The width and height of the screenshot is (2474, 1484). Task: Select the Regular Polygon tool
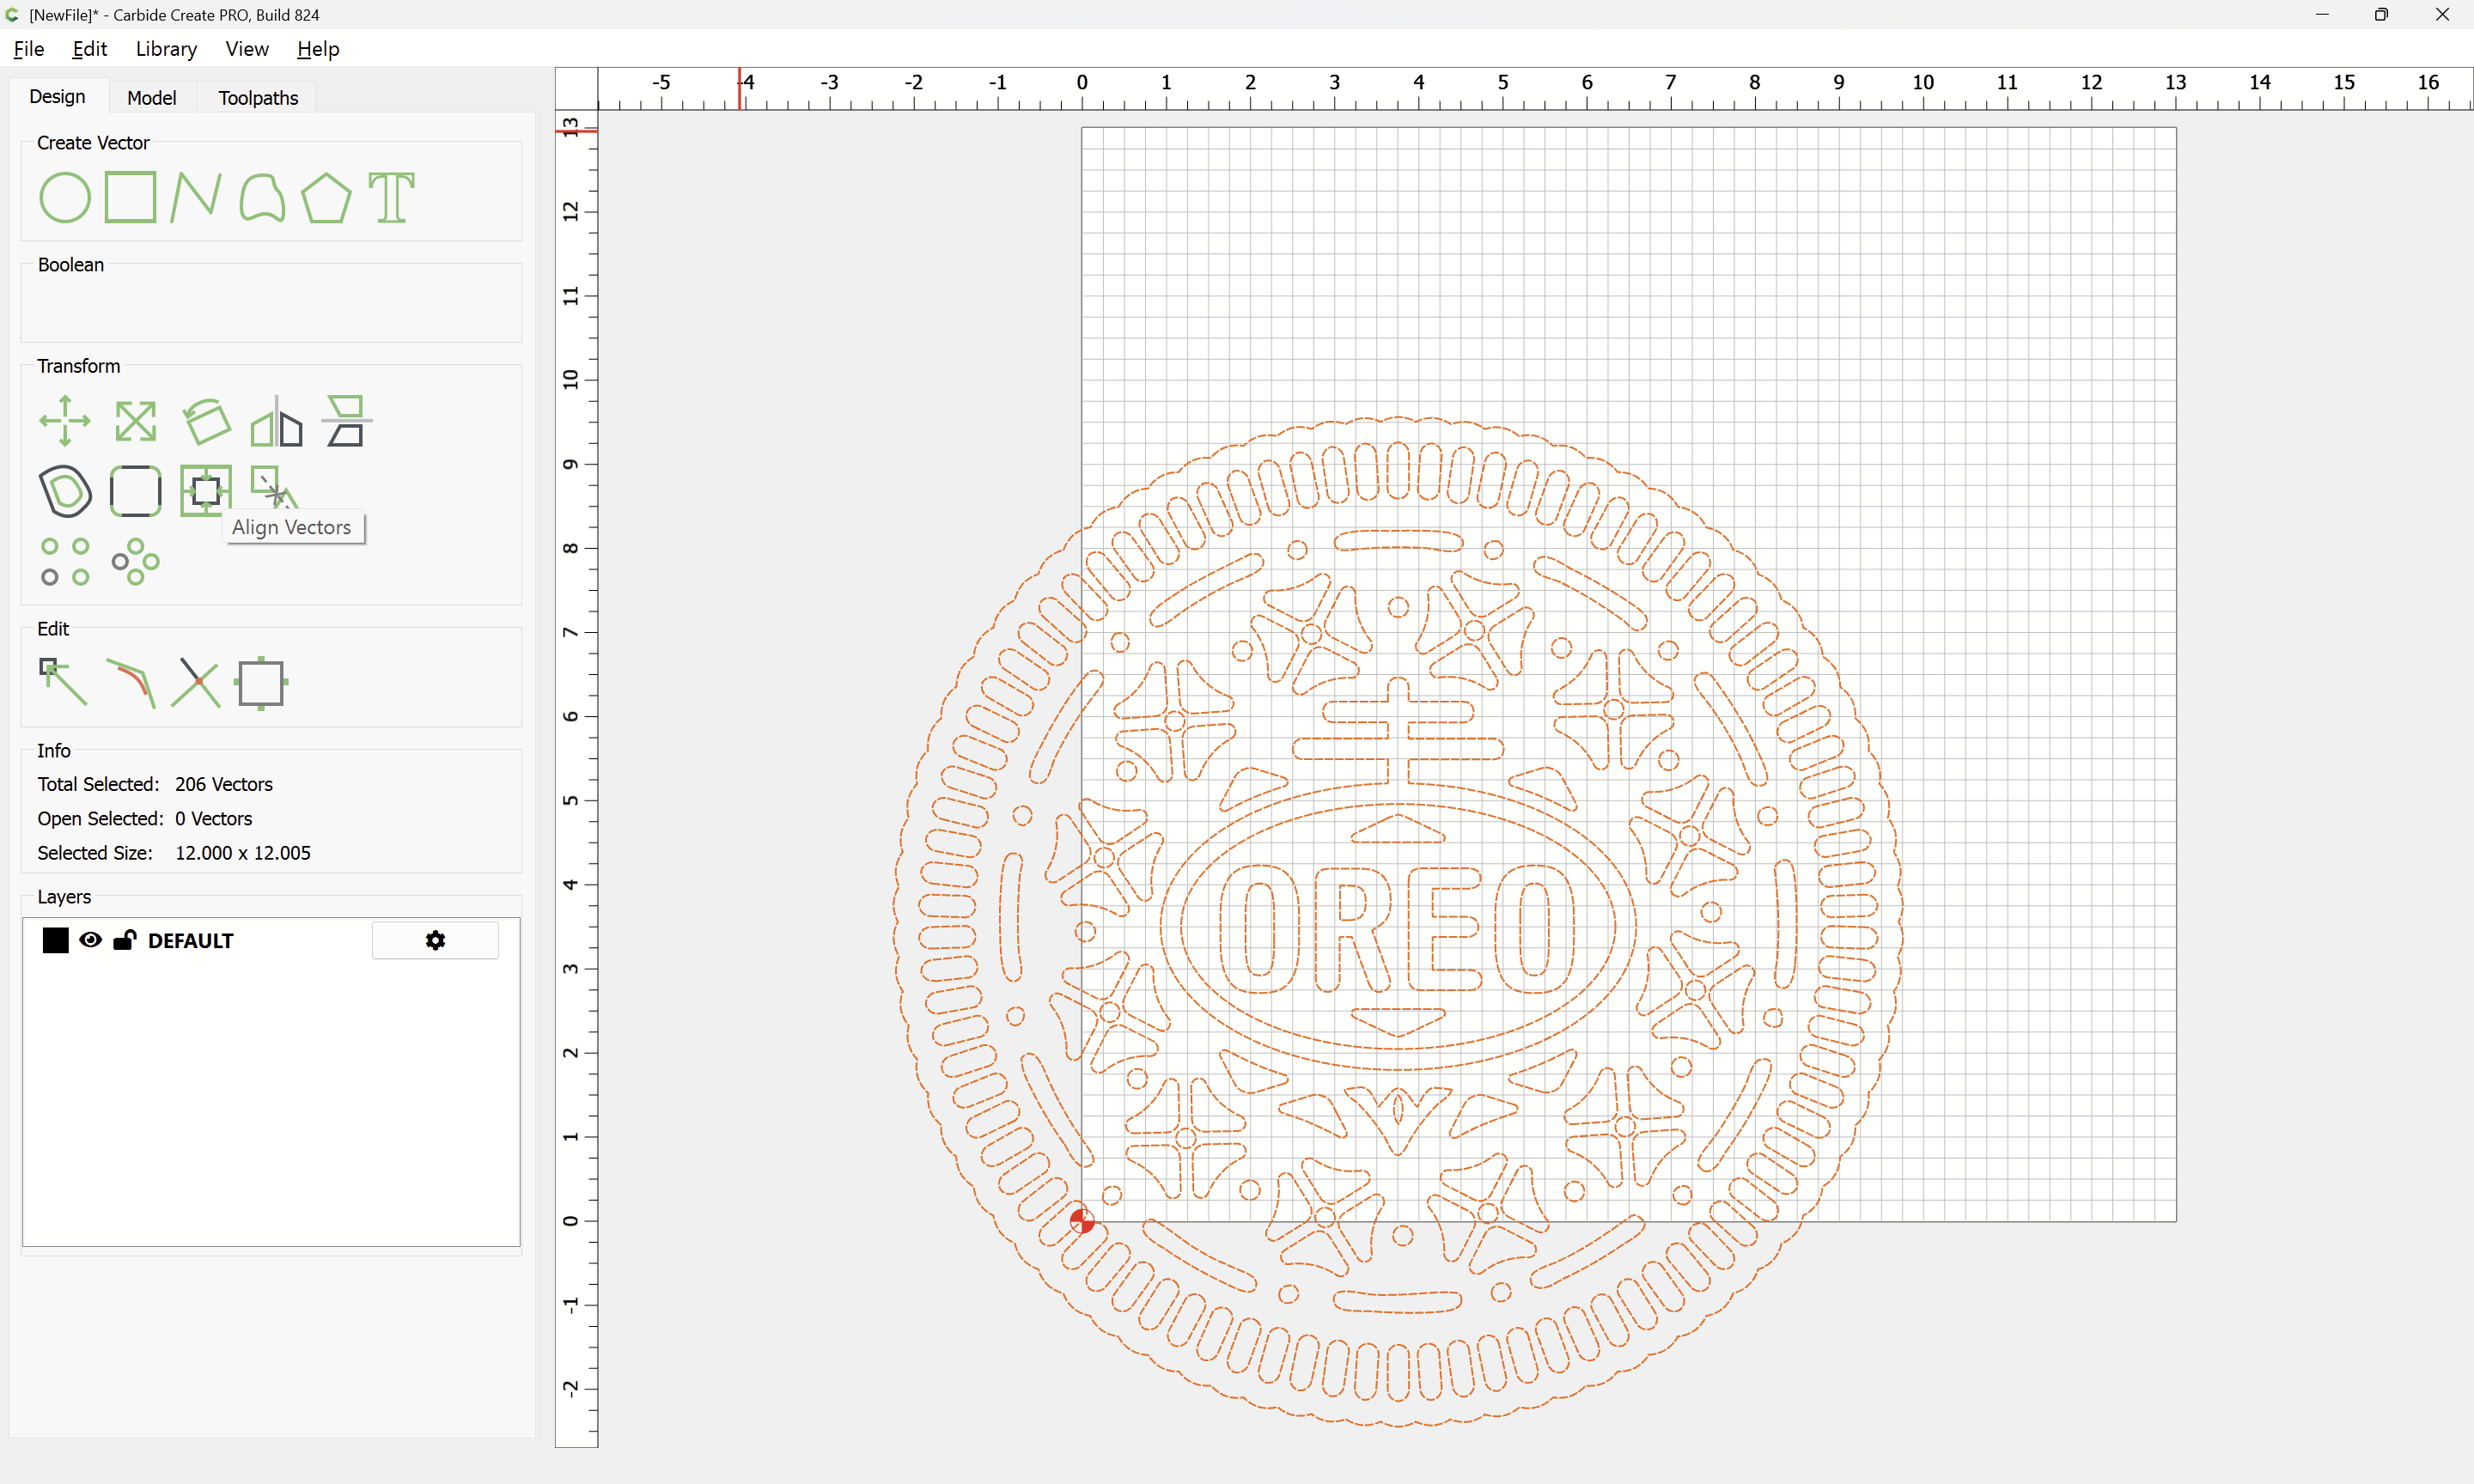point(326,197)
